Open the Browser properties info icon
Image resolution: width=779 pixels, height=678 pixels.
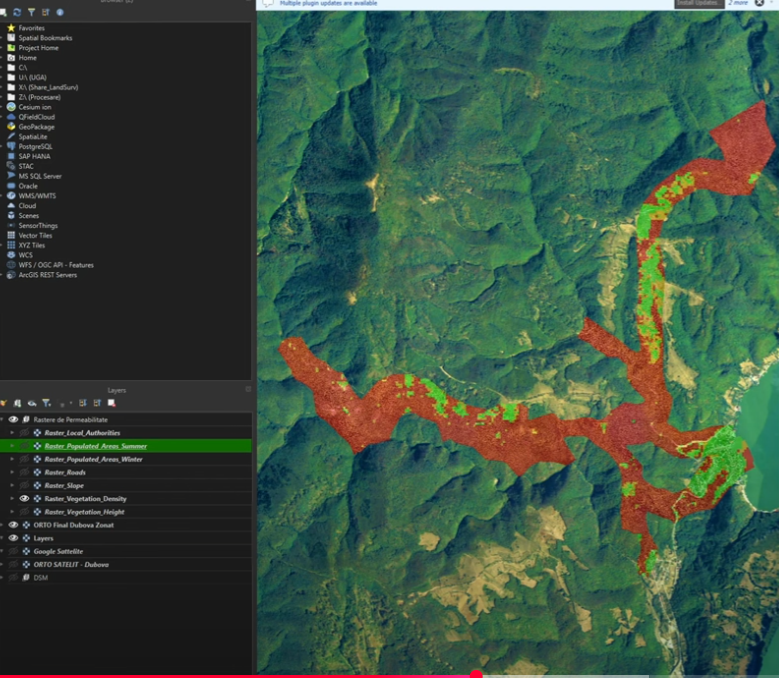pyautogui.click(x=59, y=12)
